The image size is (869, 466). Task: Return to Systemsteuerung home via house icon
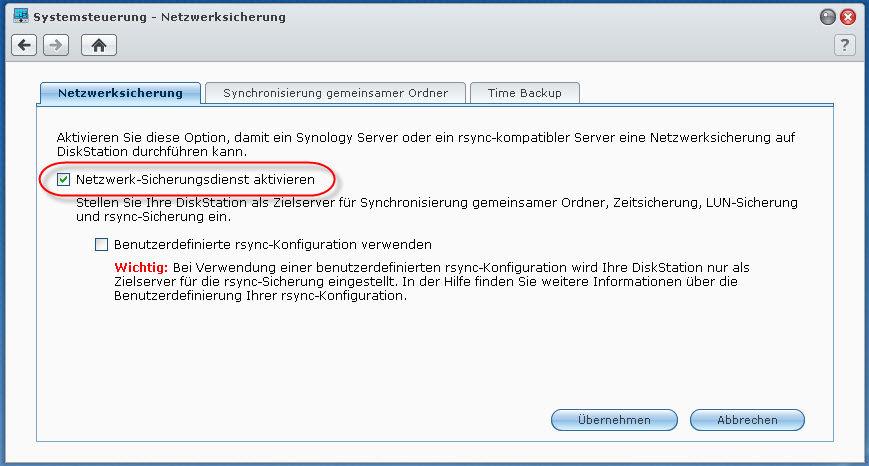99,45
